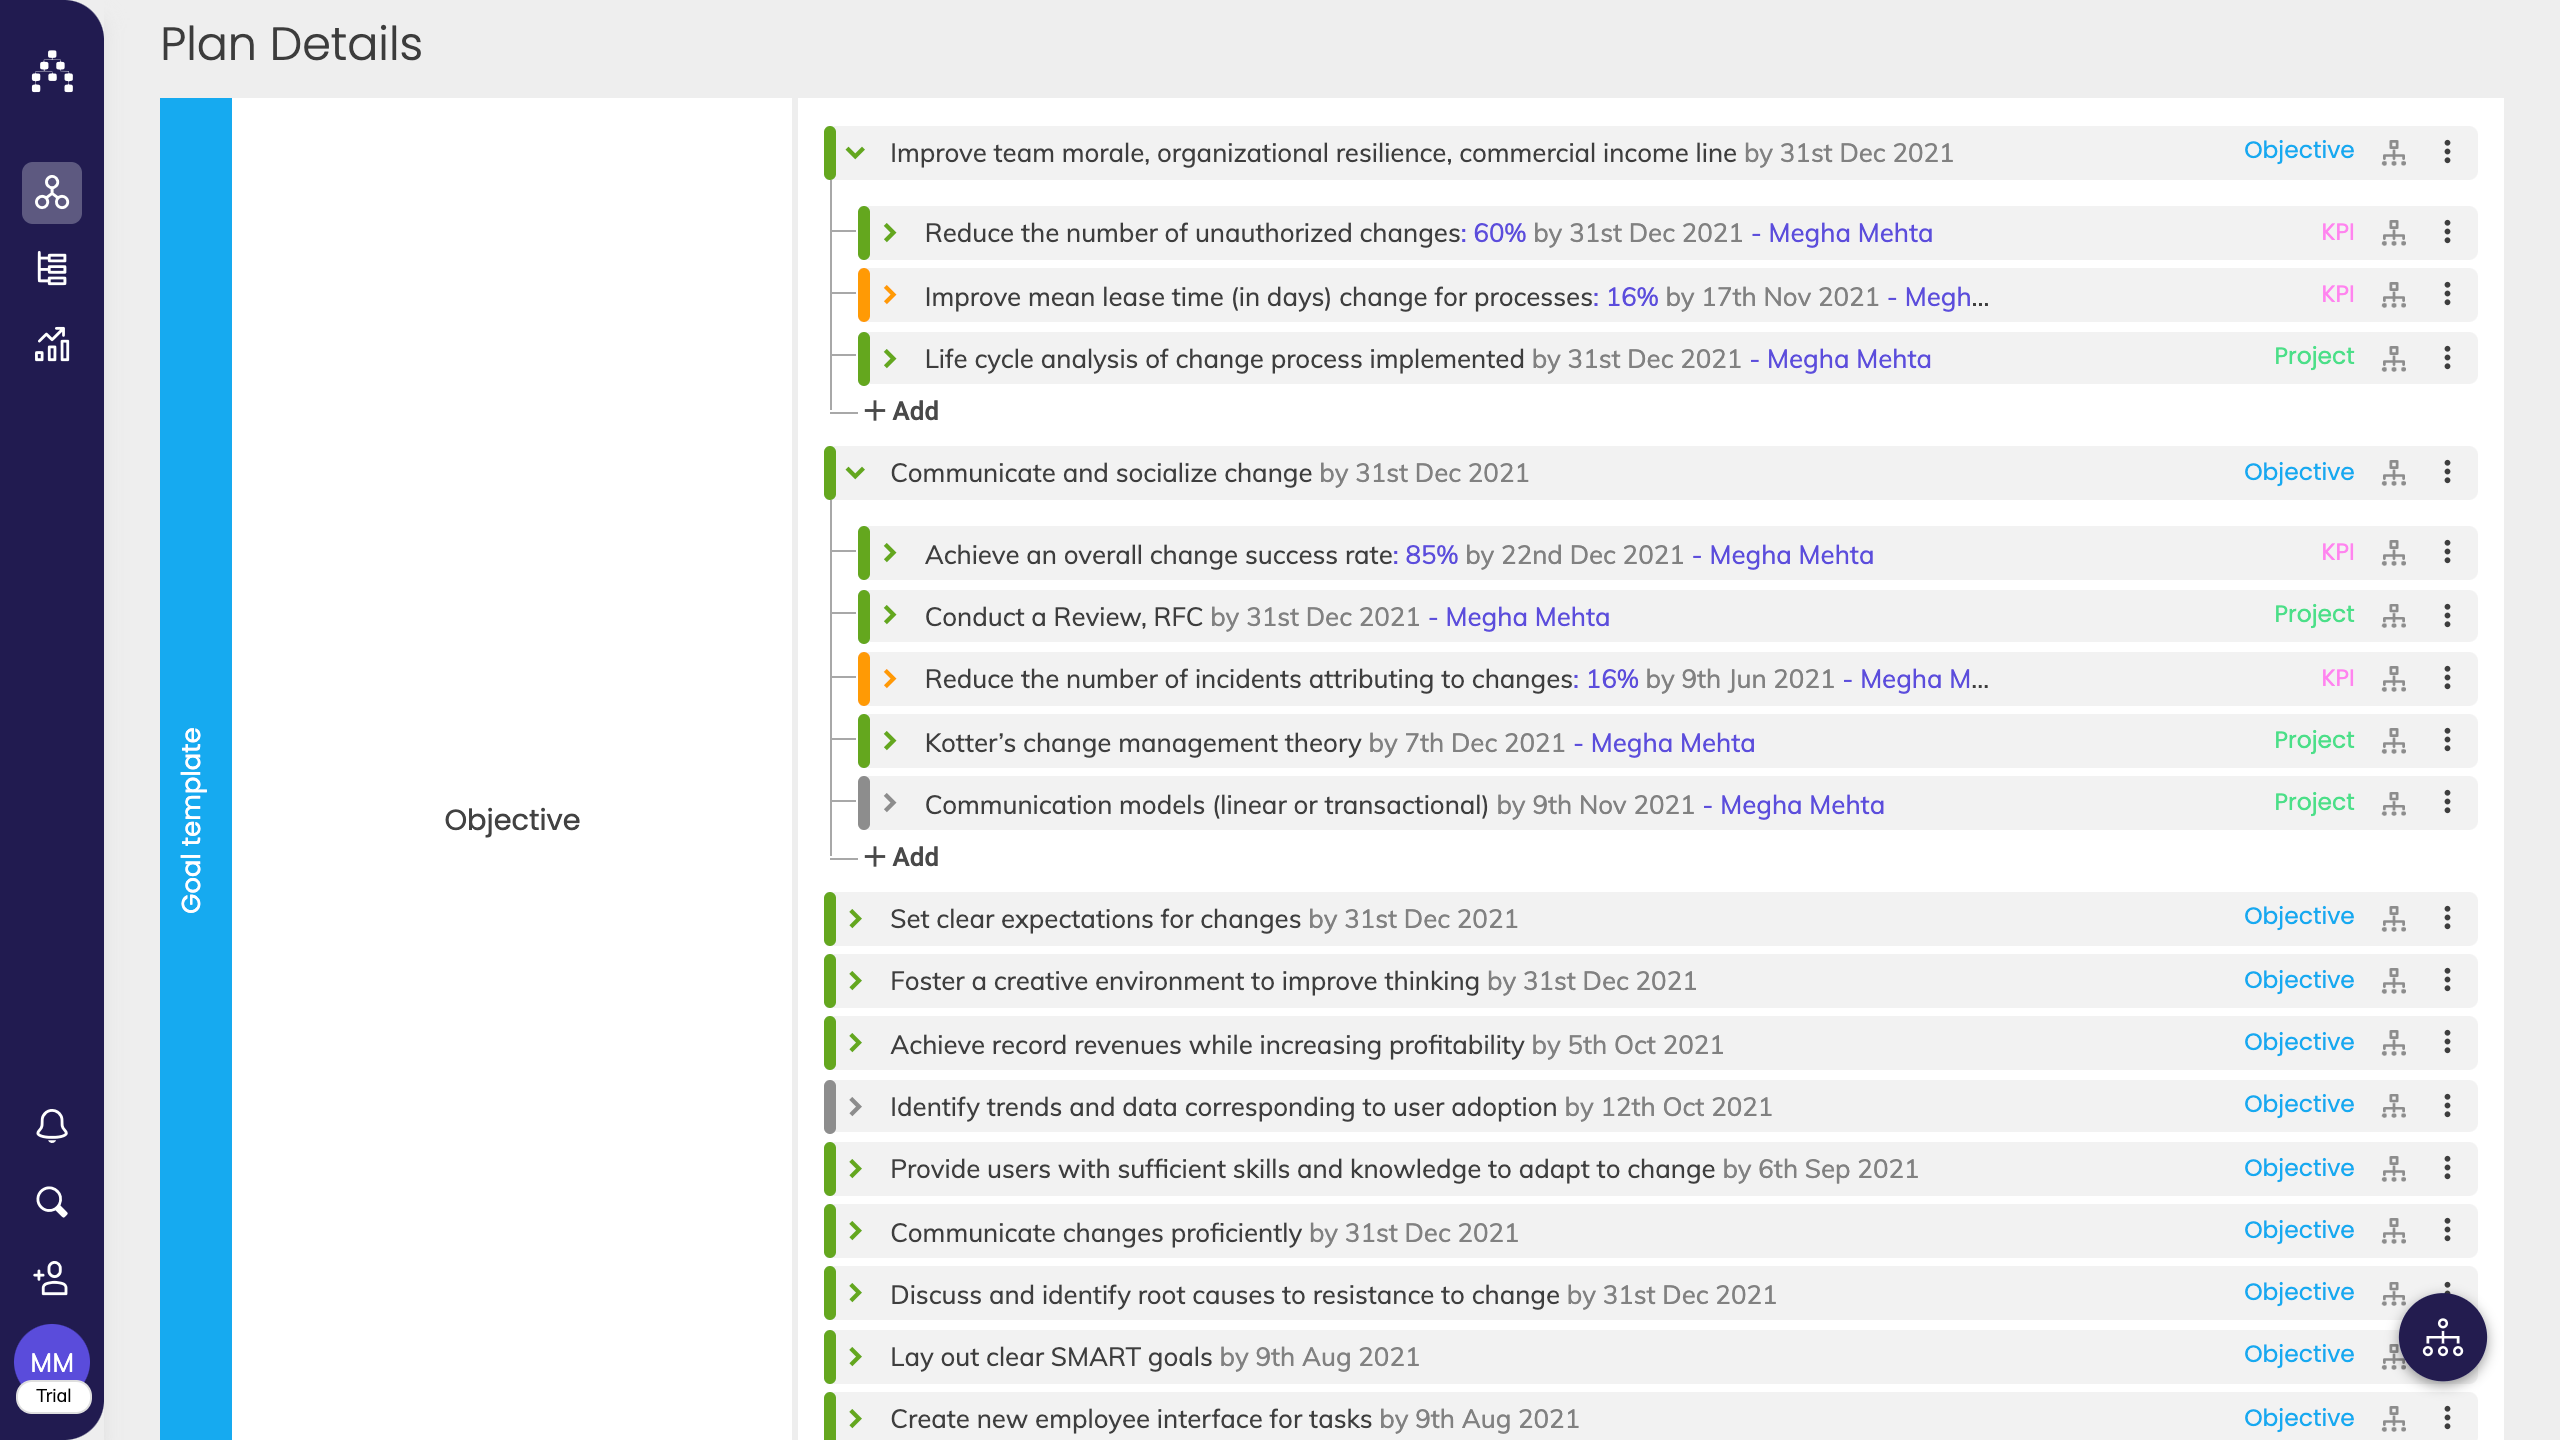Open the search magnifier icon
This screenshot has height=1440, width=2560.
(x=52, y=1202)
